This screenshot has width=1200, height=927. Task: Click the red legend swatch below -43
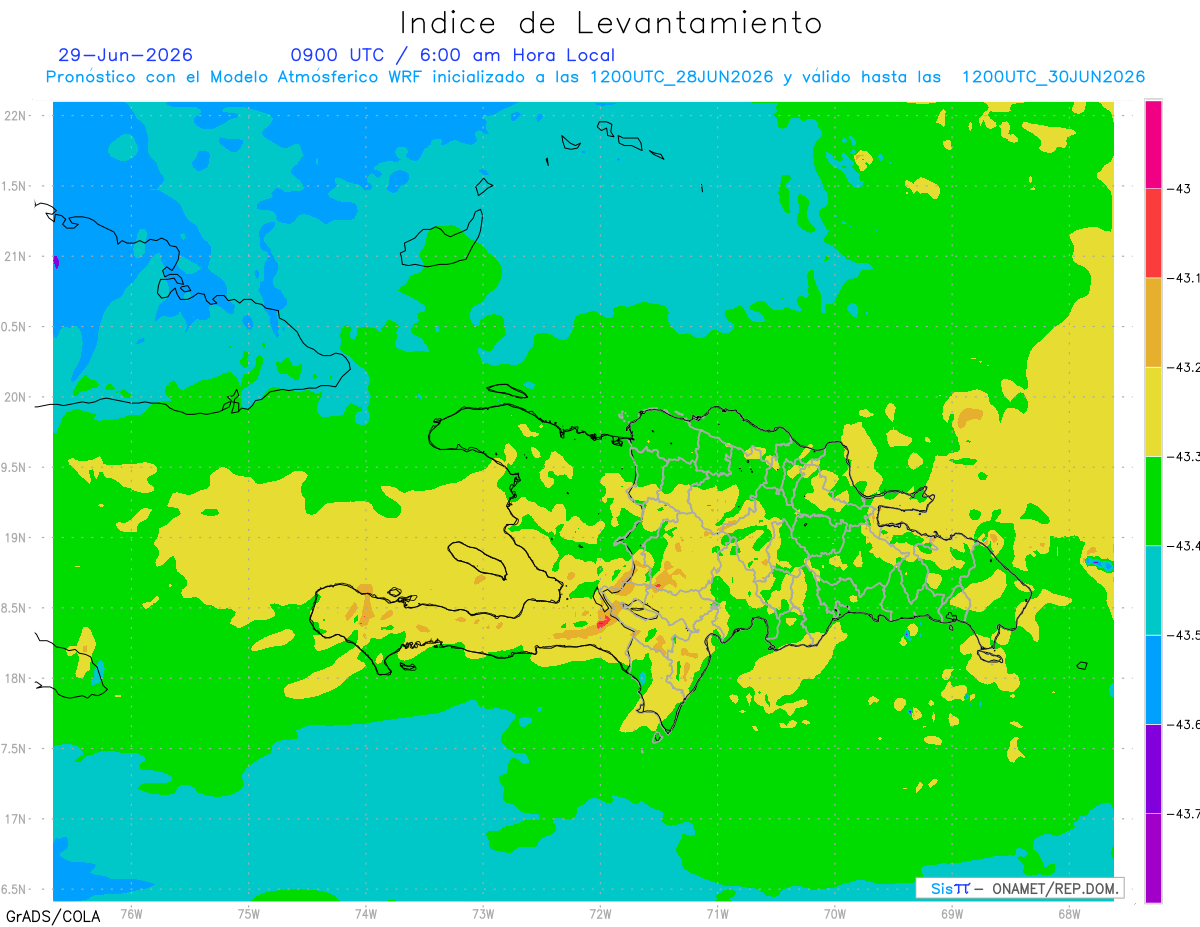pyautogui.click(x=1153, y=233)
